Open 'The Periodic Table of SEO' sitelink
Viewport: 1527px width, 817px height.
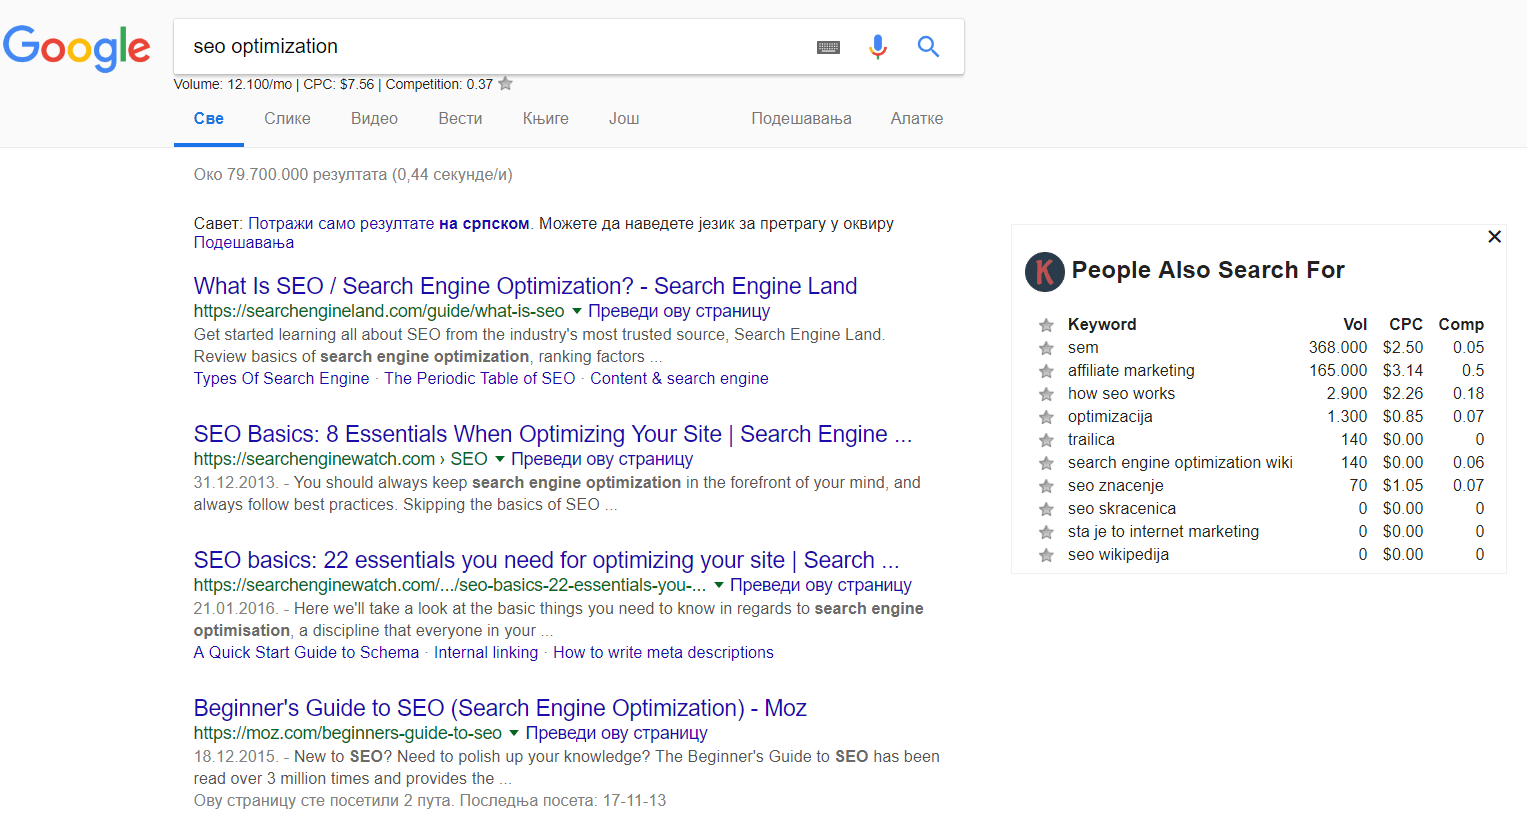click(x=480, y=378)
